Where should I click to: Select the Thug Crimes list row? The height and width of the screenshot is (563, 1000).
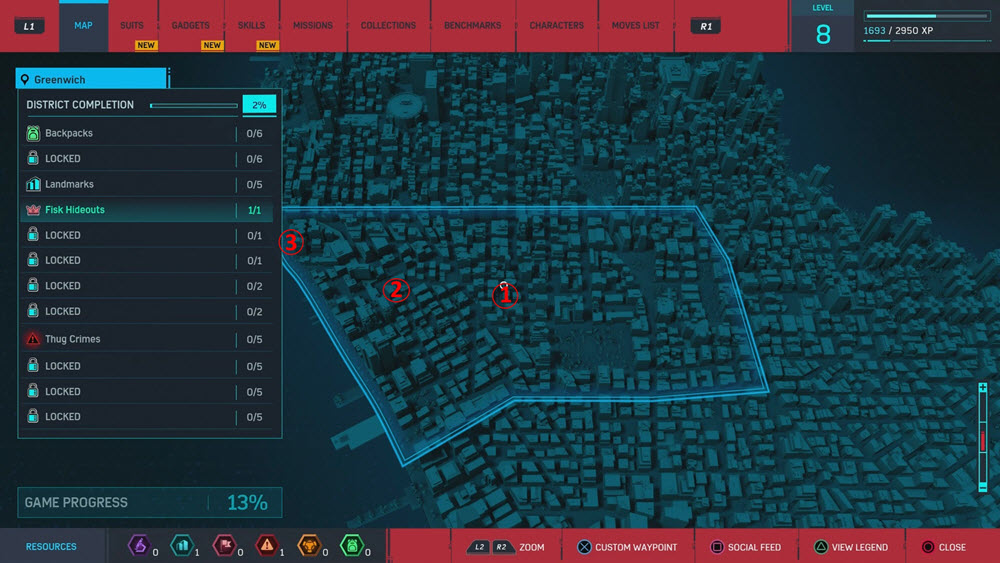149,339
